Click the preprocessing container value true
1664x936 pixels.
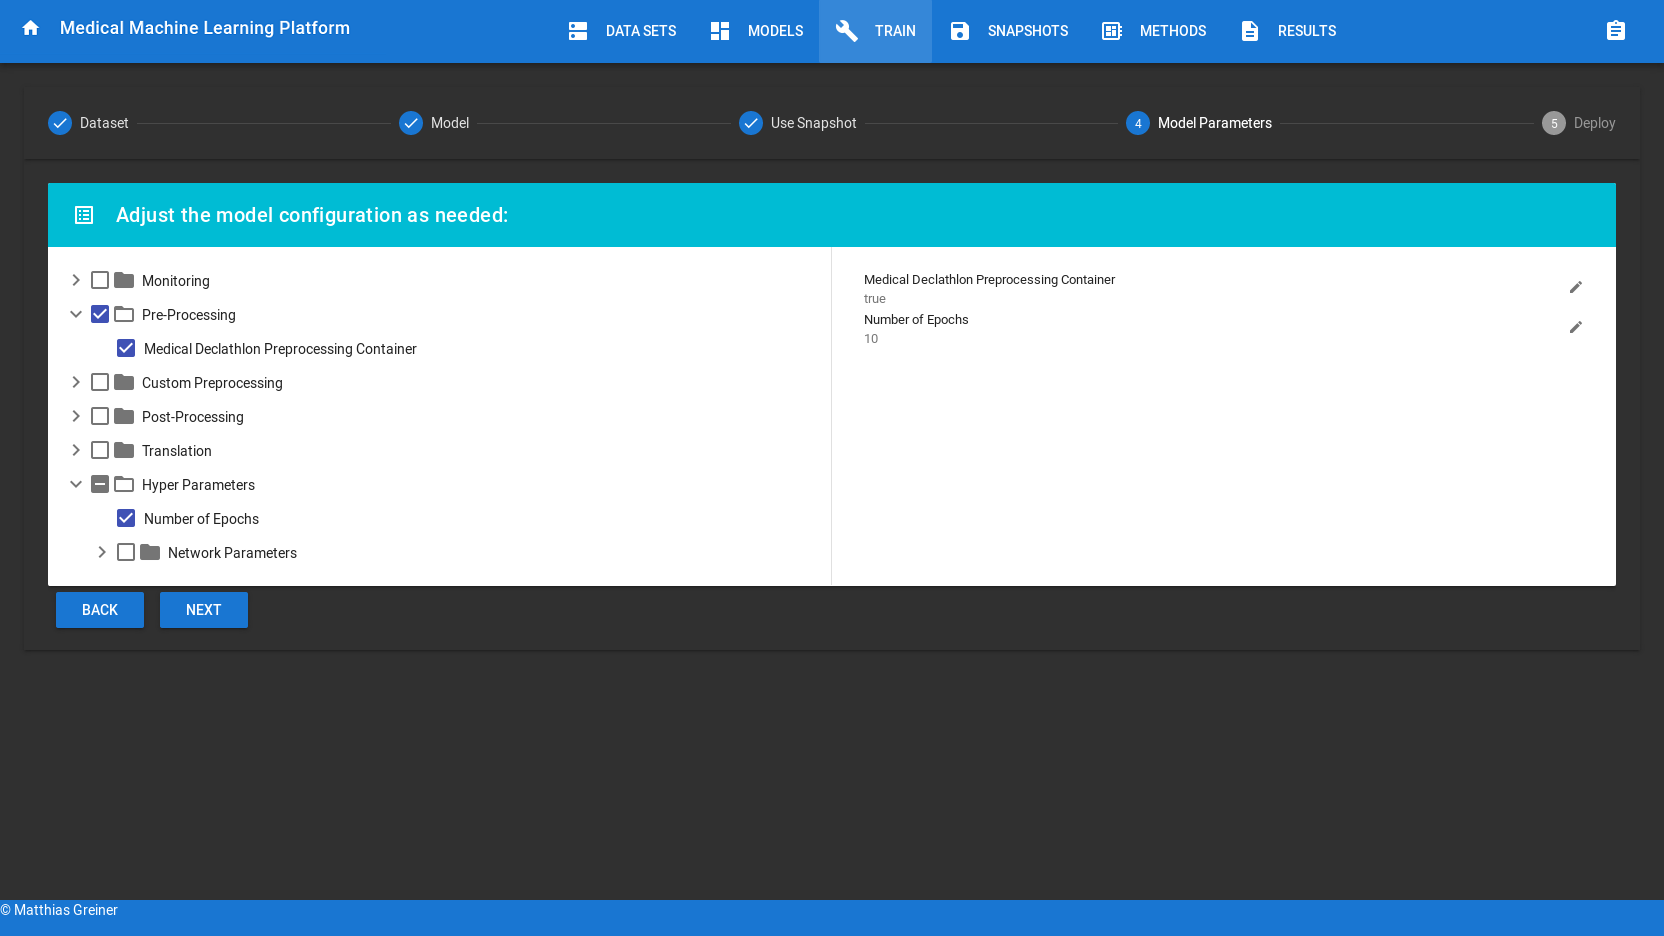(875, 299)
